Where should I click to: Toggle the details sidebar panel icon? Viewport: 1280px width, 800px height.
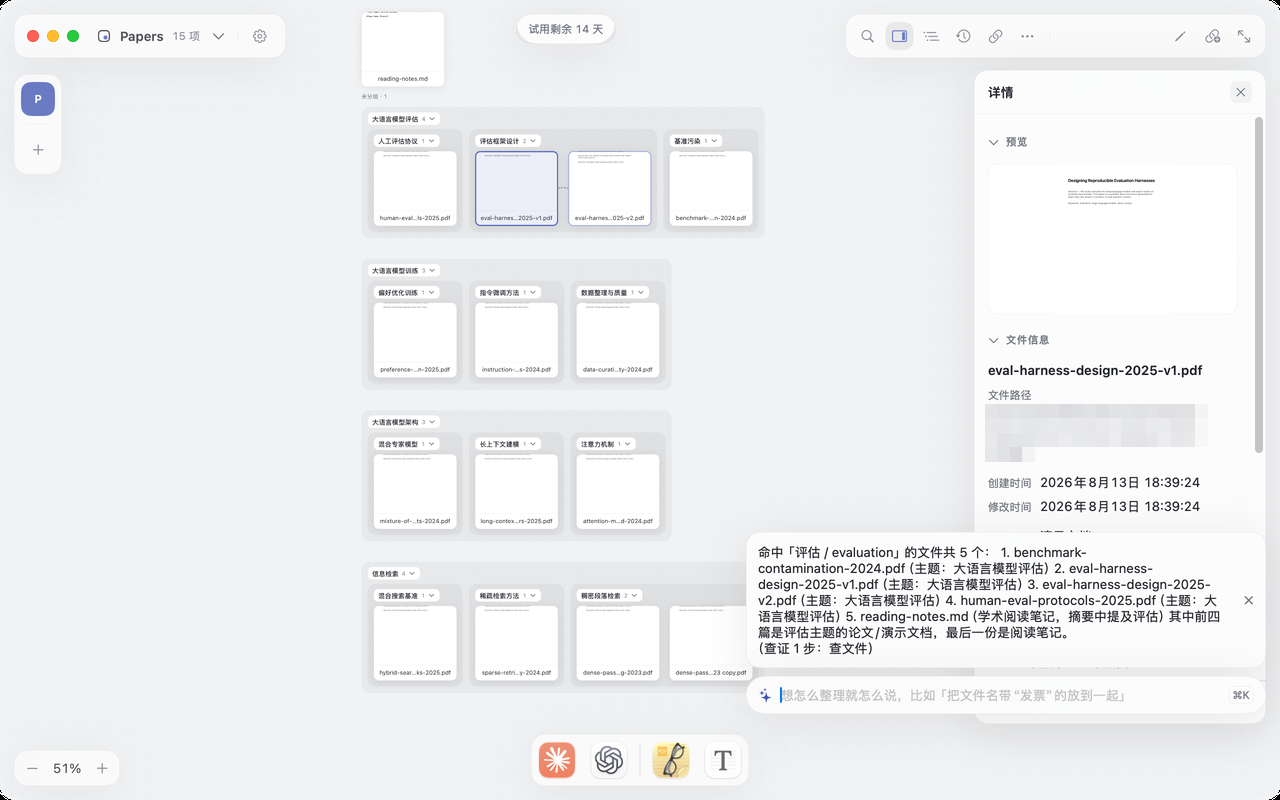(899, 36)
